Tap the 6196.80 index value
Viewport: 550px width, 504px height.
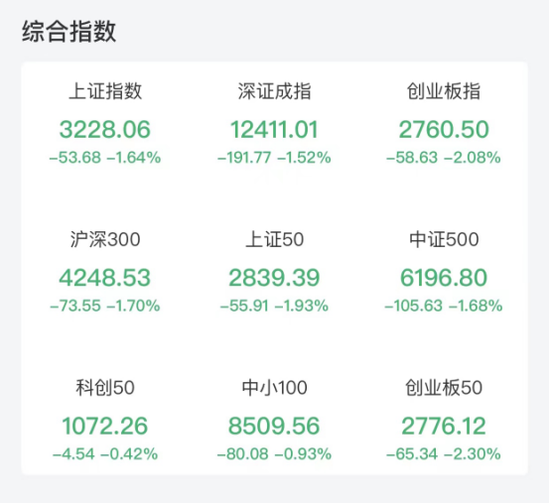444,278
